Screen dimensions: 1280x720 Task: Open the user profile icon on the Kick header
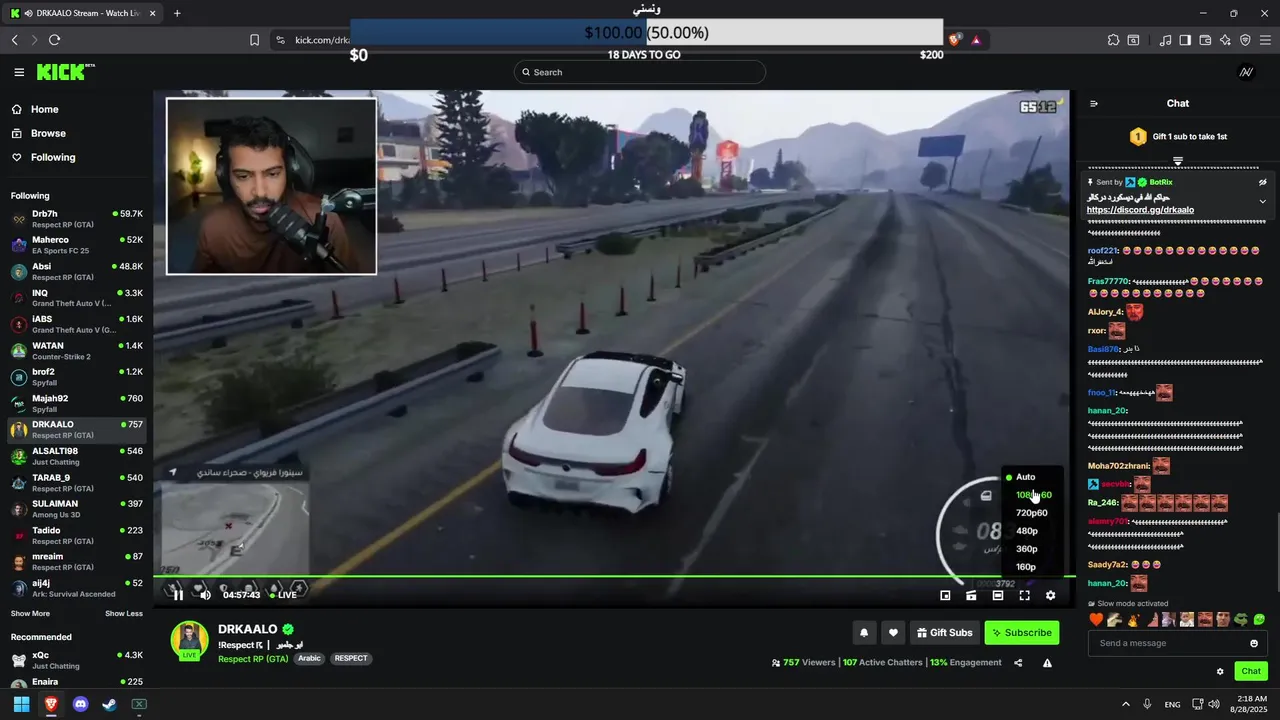(1246, 72)
